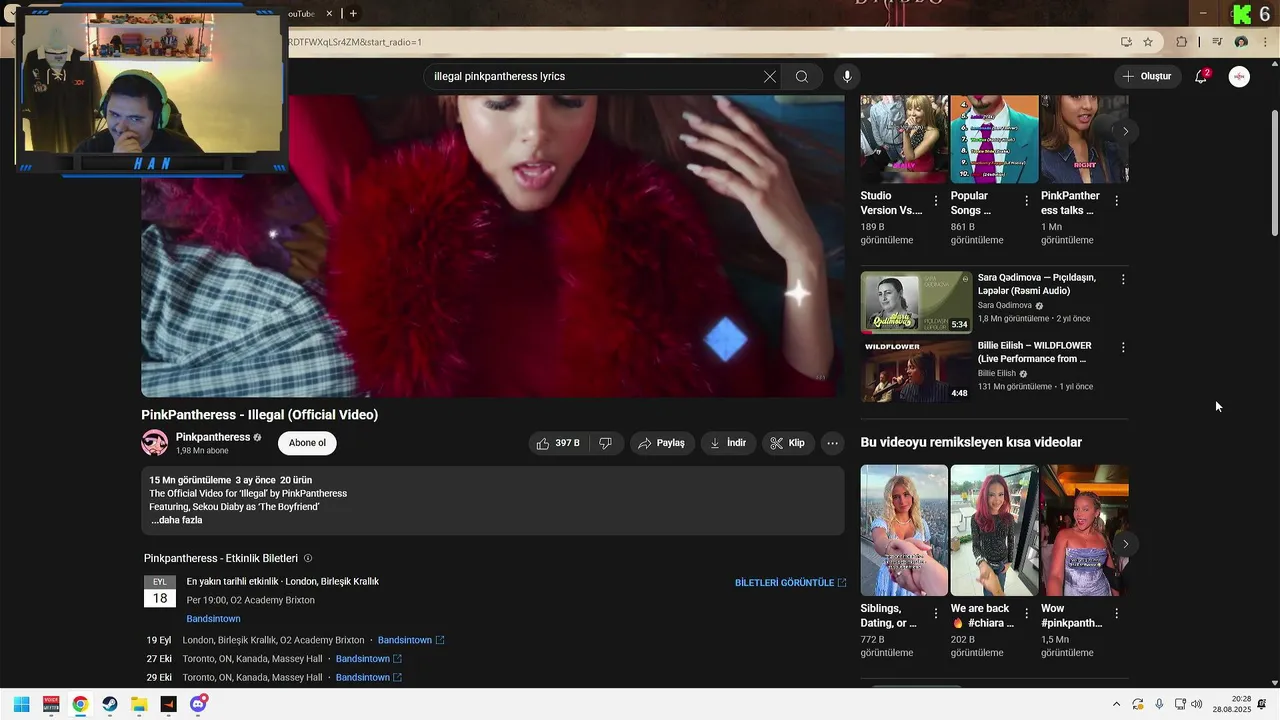Open a new browser tab
The image size is (1280, 720).
coord(353,13)
